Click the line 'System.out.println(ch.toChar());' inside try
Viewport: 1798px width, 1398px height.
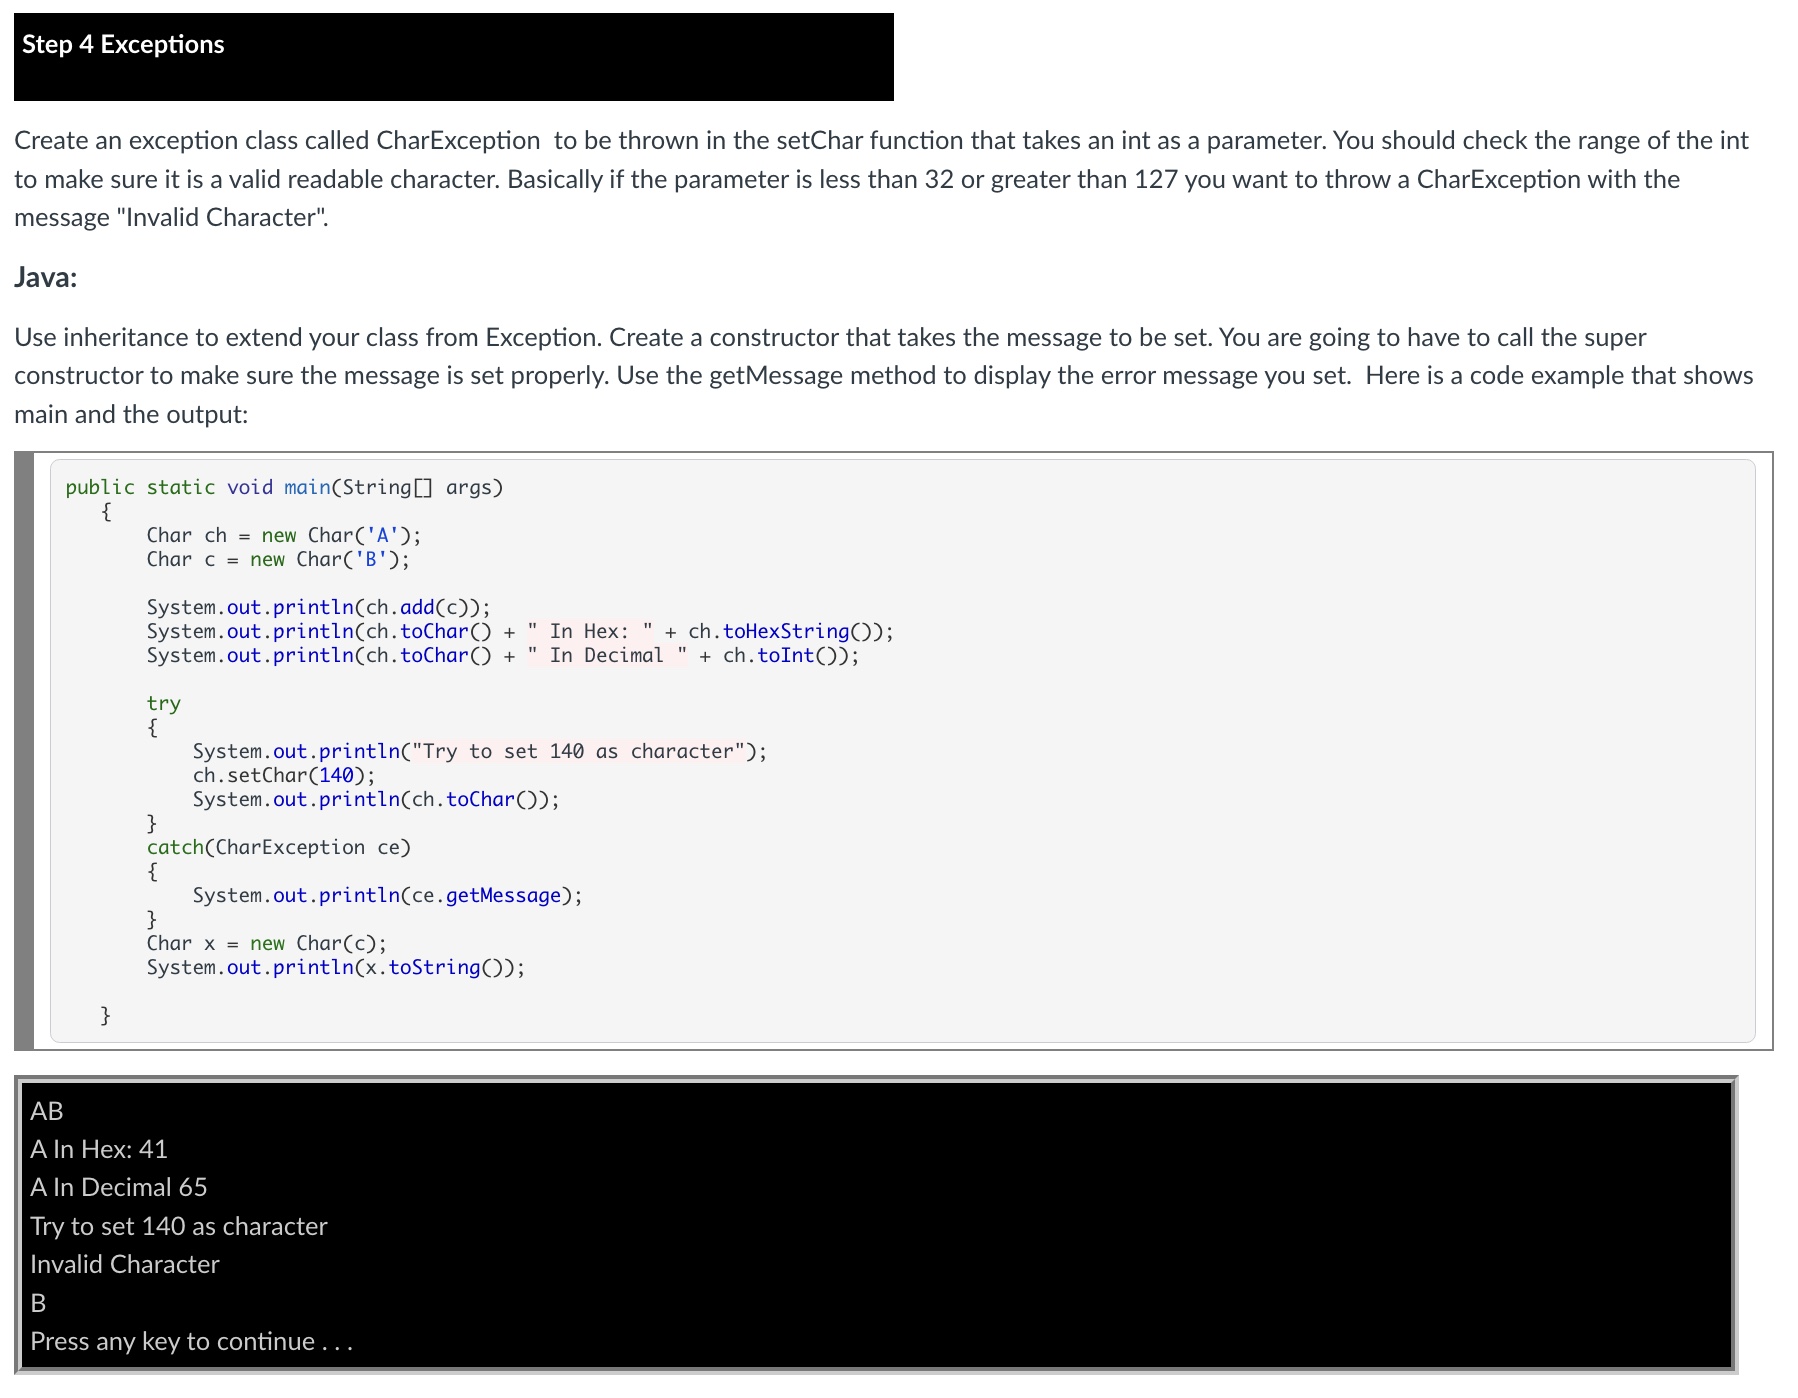point(376,799)
